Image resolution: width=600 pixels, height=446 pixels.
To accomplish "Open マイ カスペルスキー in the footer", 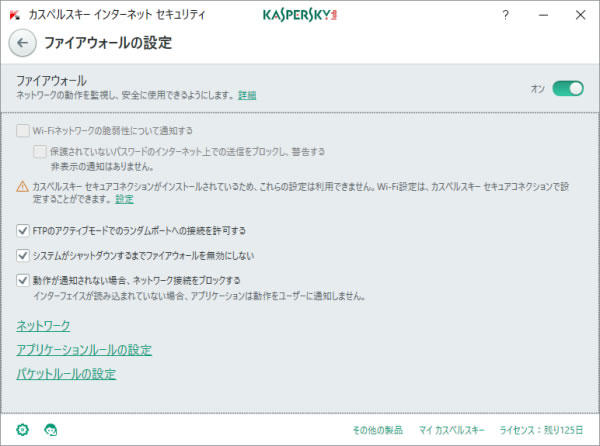I will point(452,430).
